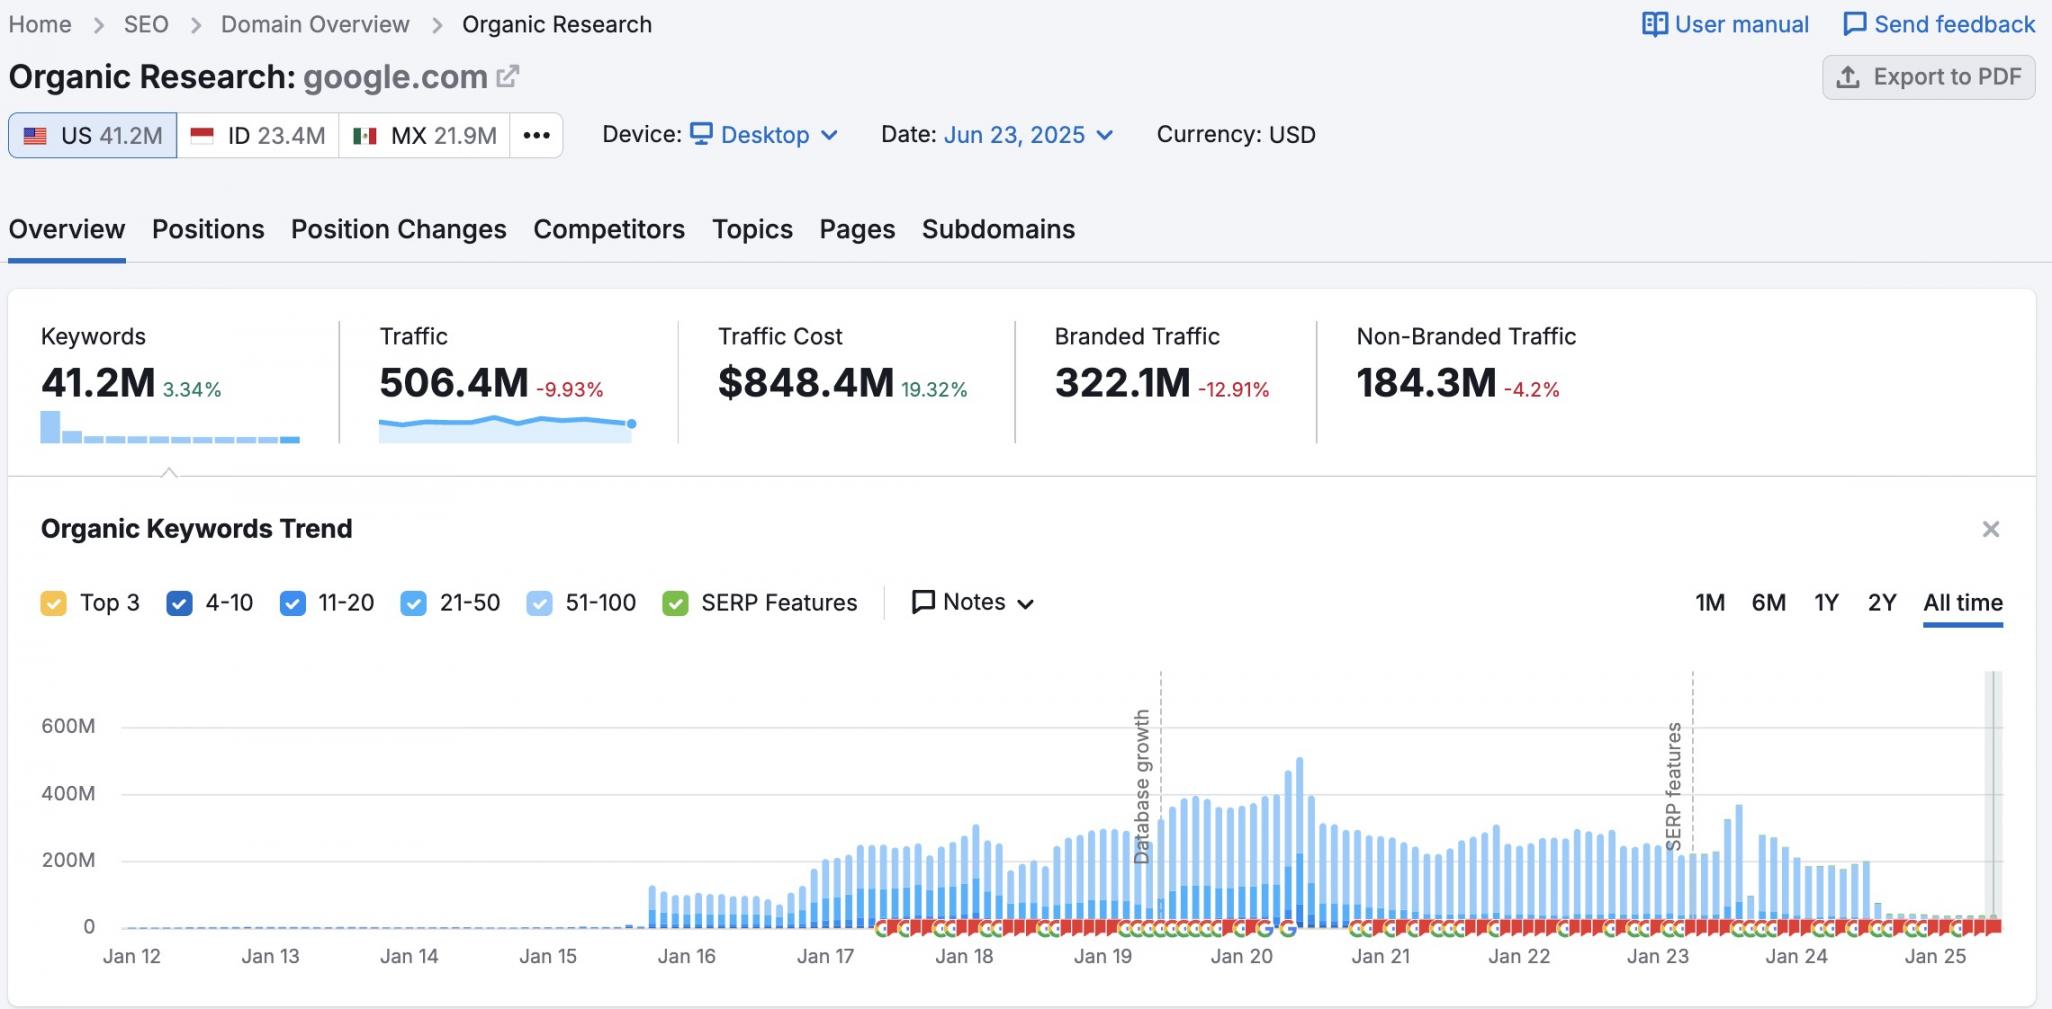Toggle the SERP Features checkbox
This screenshot has height=1009, width=2052.
click(x=675, y=603)
